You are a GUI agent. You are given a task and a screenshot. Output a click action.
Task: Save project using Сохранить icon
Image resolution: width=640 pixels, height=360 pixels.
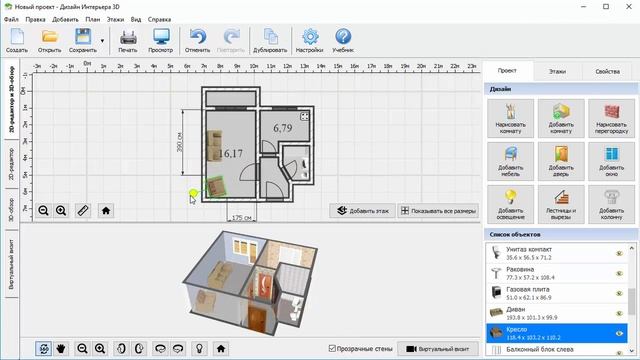(83, 40)
